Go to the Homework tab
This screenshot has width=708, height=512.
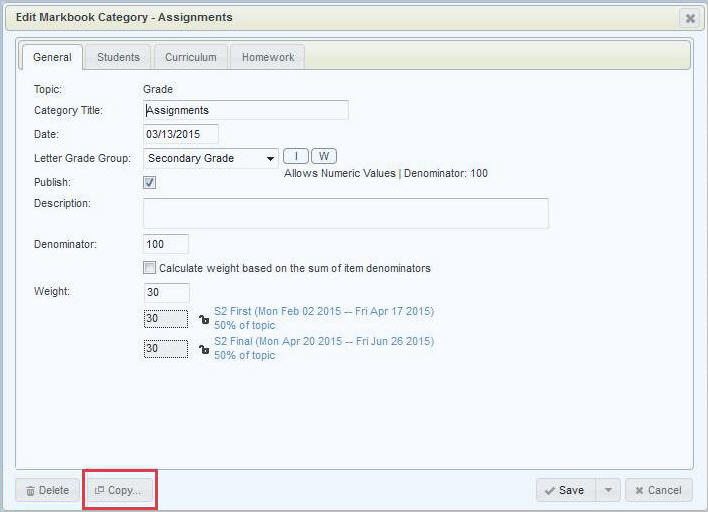click(268, 57)
